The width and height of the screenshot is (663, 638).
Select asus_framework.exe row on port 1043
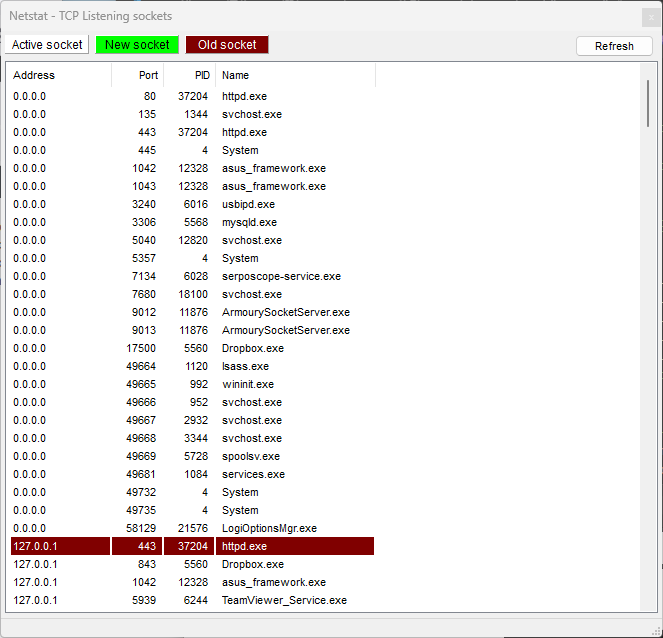tap(192, 186)
